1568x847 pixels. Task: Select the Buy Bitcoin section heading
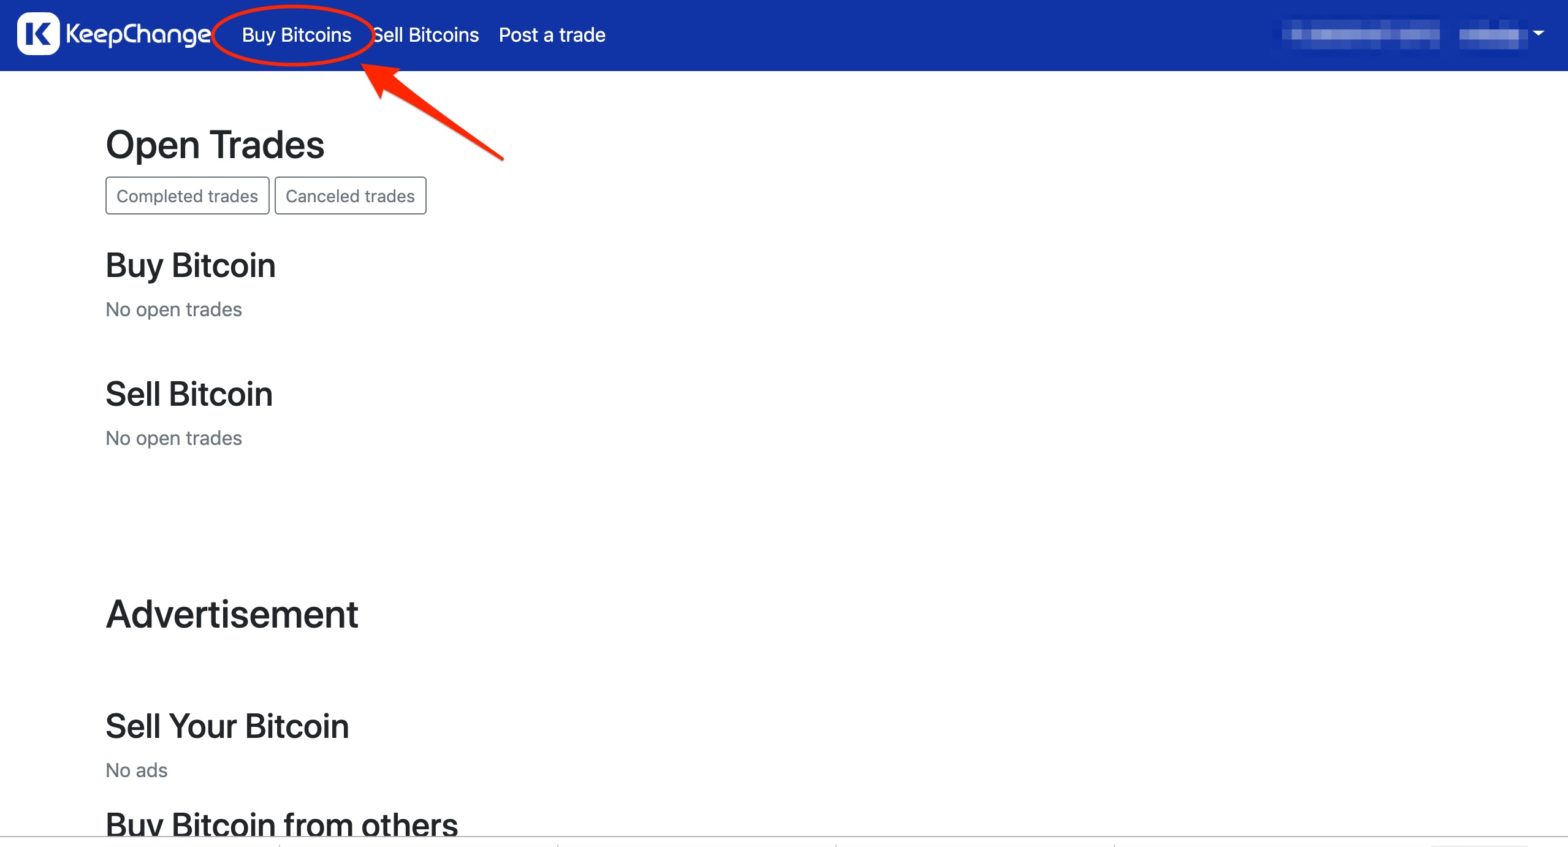point(190,266)
